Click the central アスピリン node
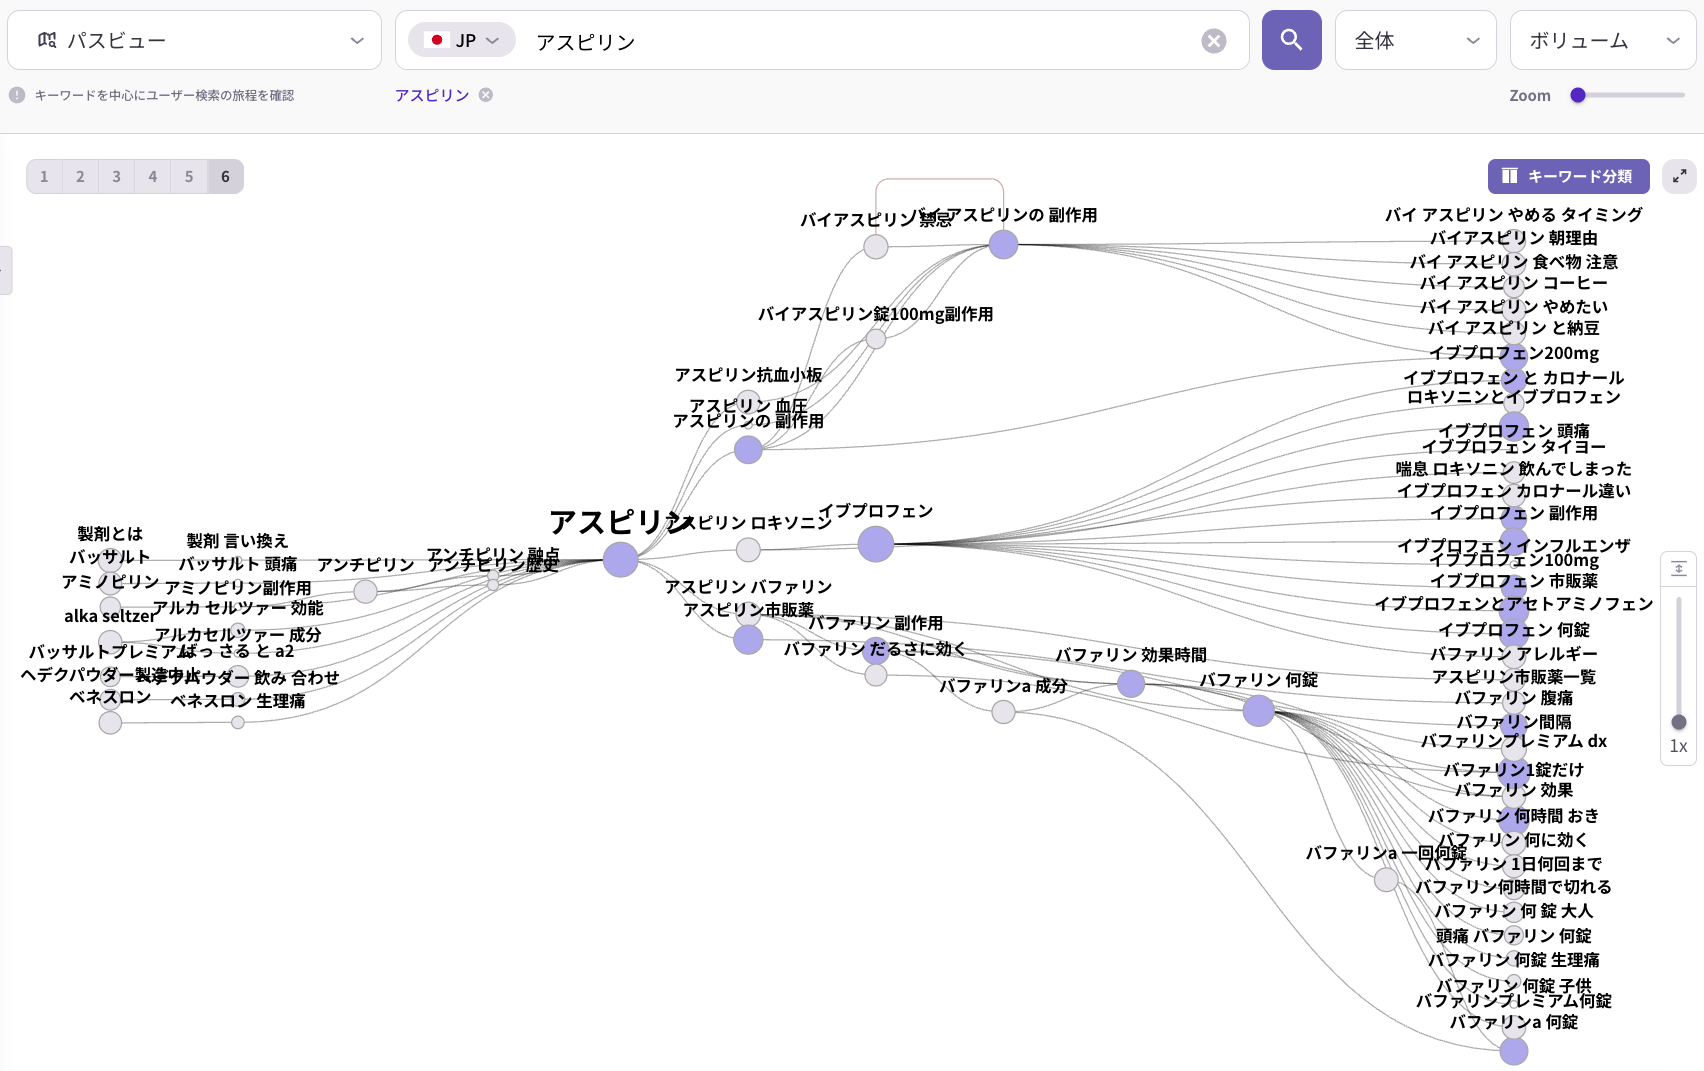The height and width of the screenshot is (1071, 1704). pyautogui.click(x=620, y=559)
